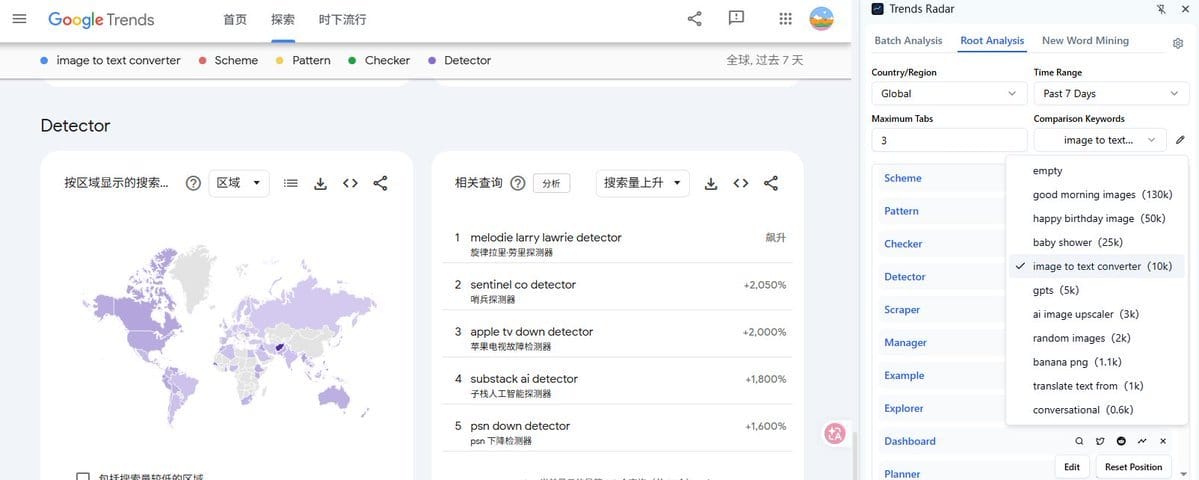
Task: Choose banana png (1.1k) option
Action: pyautogui.click(x=1097, y=362)
